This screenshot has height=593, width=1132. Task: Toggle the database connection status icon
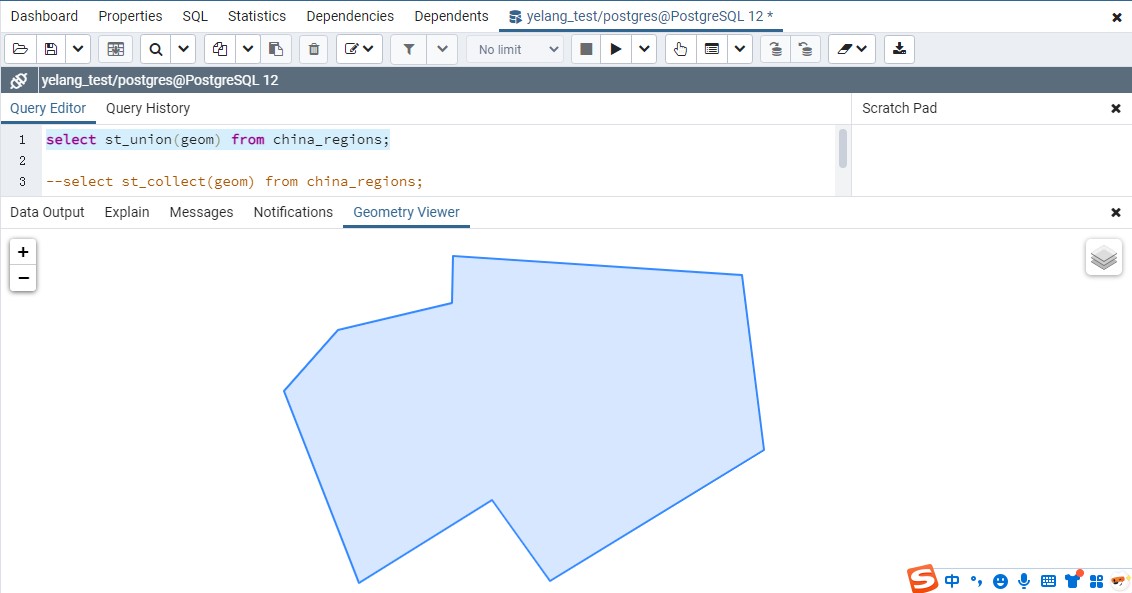(x=18, y=80)
